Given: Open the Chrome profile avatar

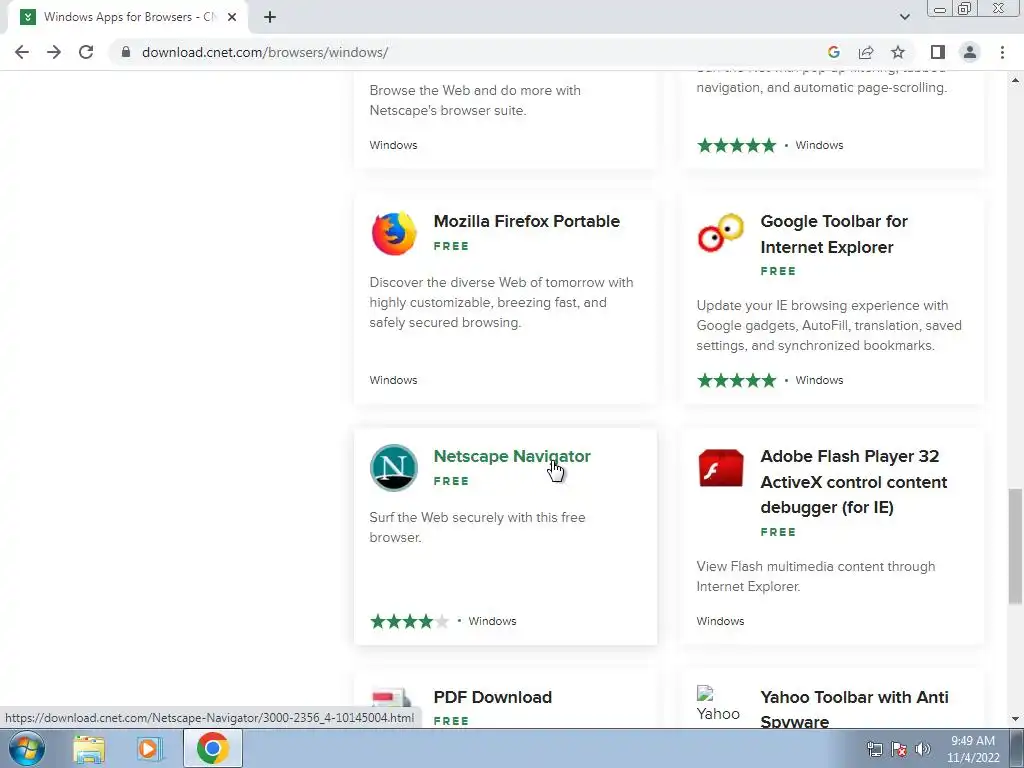Looking at the screenshot, I should (x=970, y=52).
